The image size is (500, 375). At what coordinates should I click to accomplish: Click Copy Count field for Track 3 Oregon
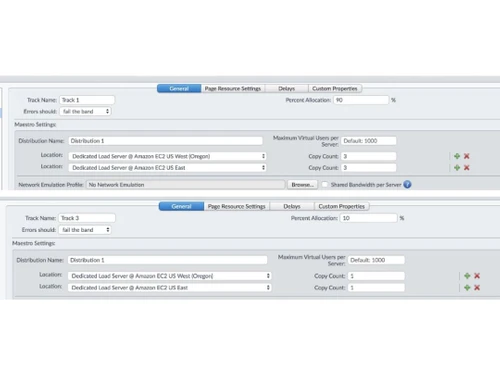[376, 276]
